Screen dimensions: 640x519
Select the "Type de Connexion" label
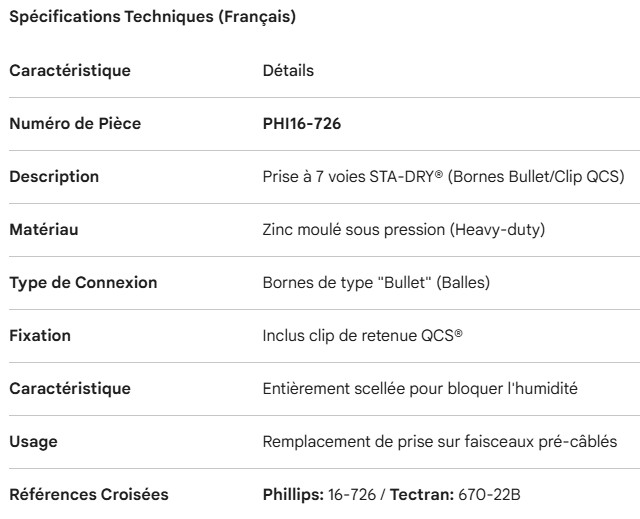click(x=83, y=283)
